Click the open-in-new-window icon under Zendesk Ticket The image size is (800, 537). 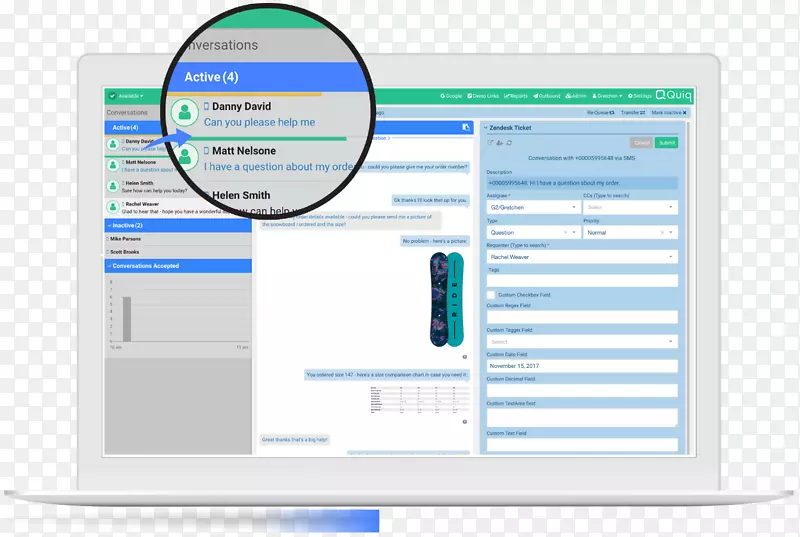[x=490, y=143]
